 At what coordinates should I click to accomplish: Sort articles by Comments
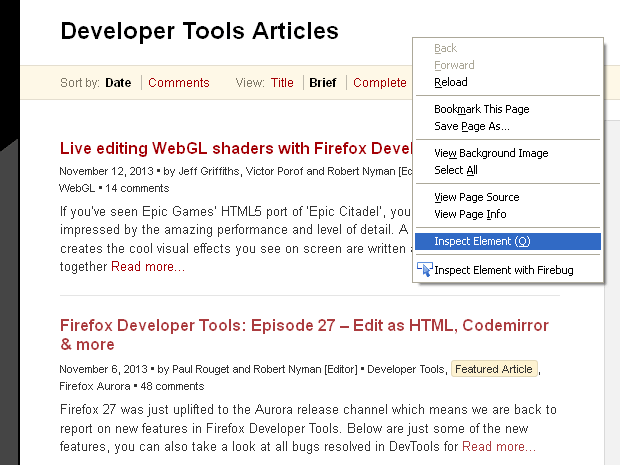click(179, 83)
